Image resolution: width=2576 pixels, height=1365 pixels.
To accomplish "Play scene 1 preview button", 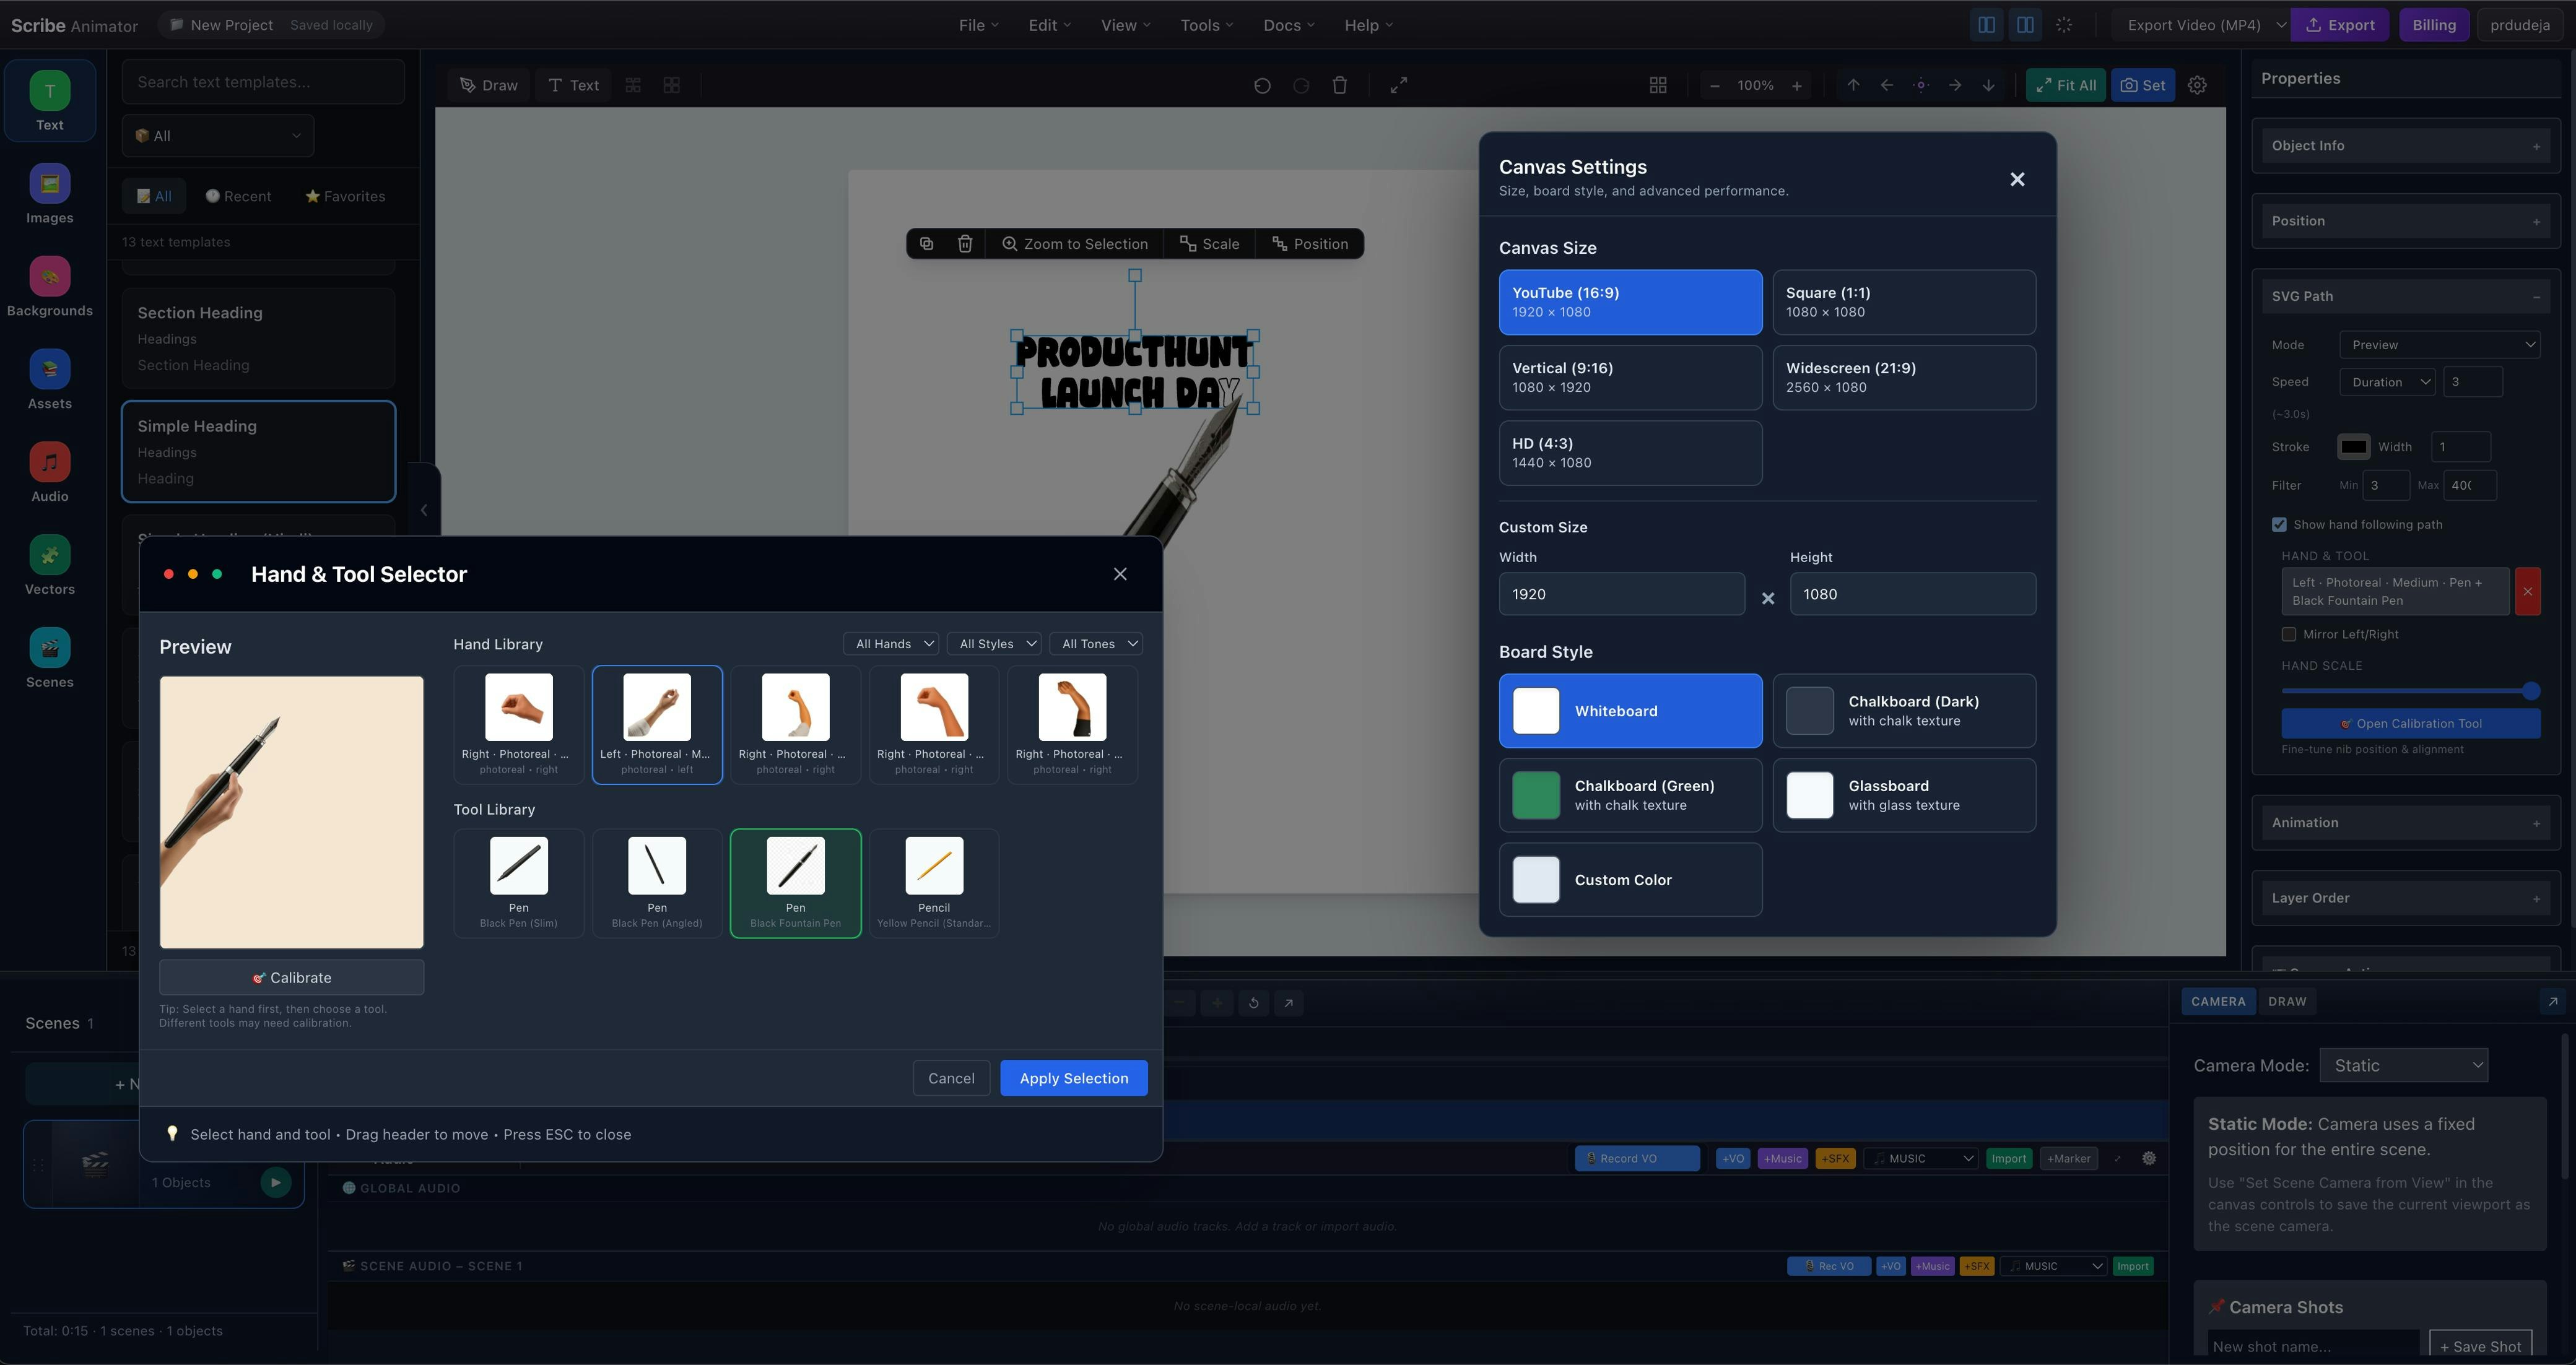I will [275, 1182].
